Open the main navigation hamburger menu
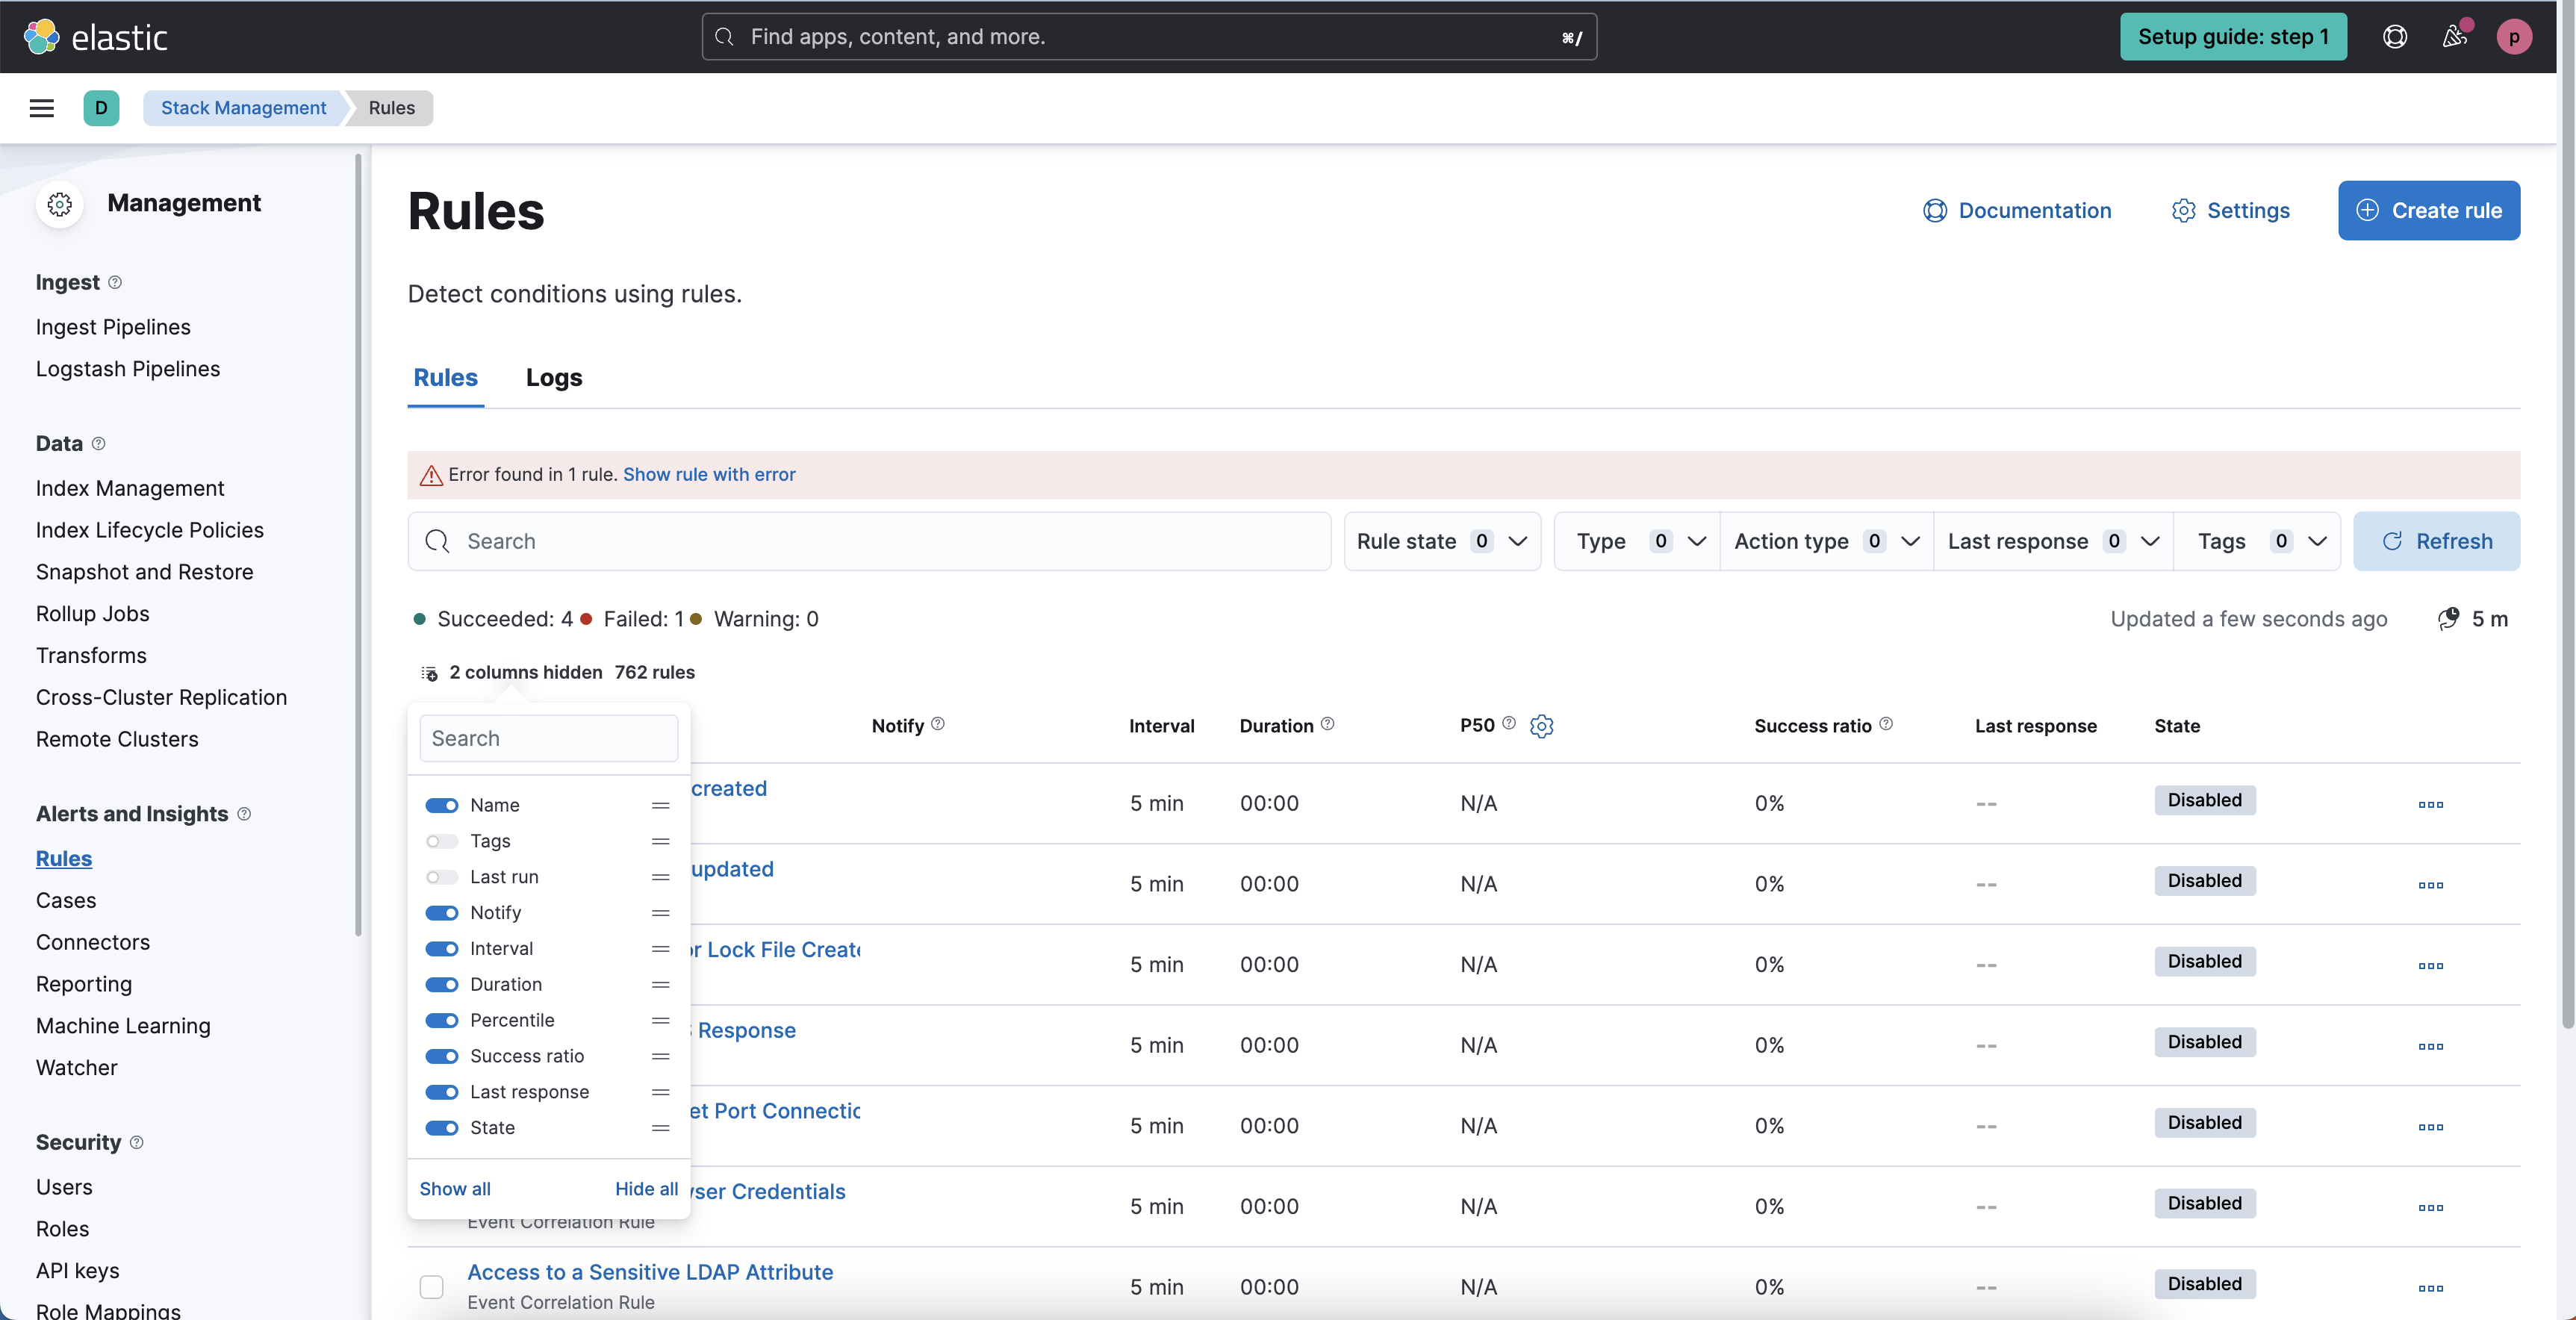Image resolution: width=2576 pixels, height=1320 pixels. click(x=41, y=108)
